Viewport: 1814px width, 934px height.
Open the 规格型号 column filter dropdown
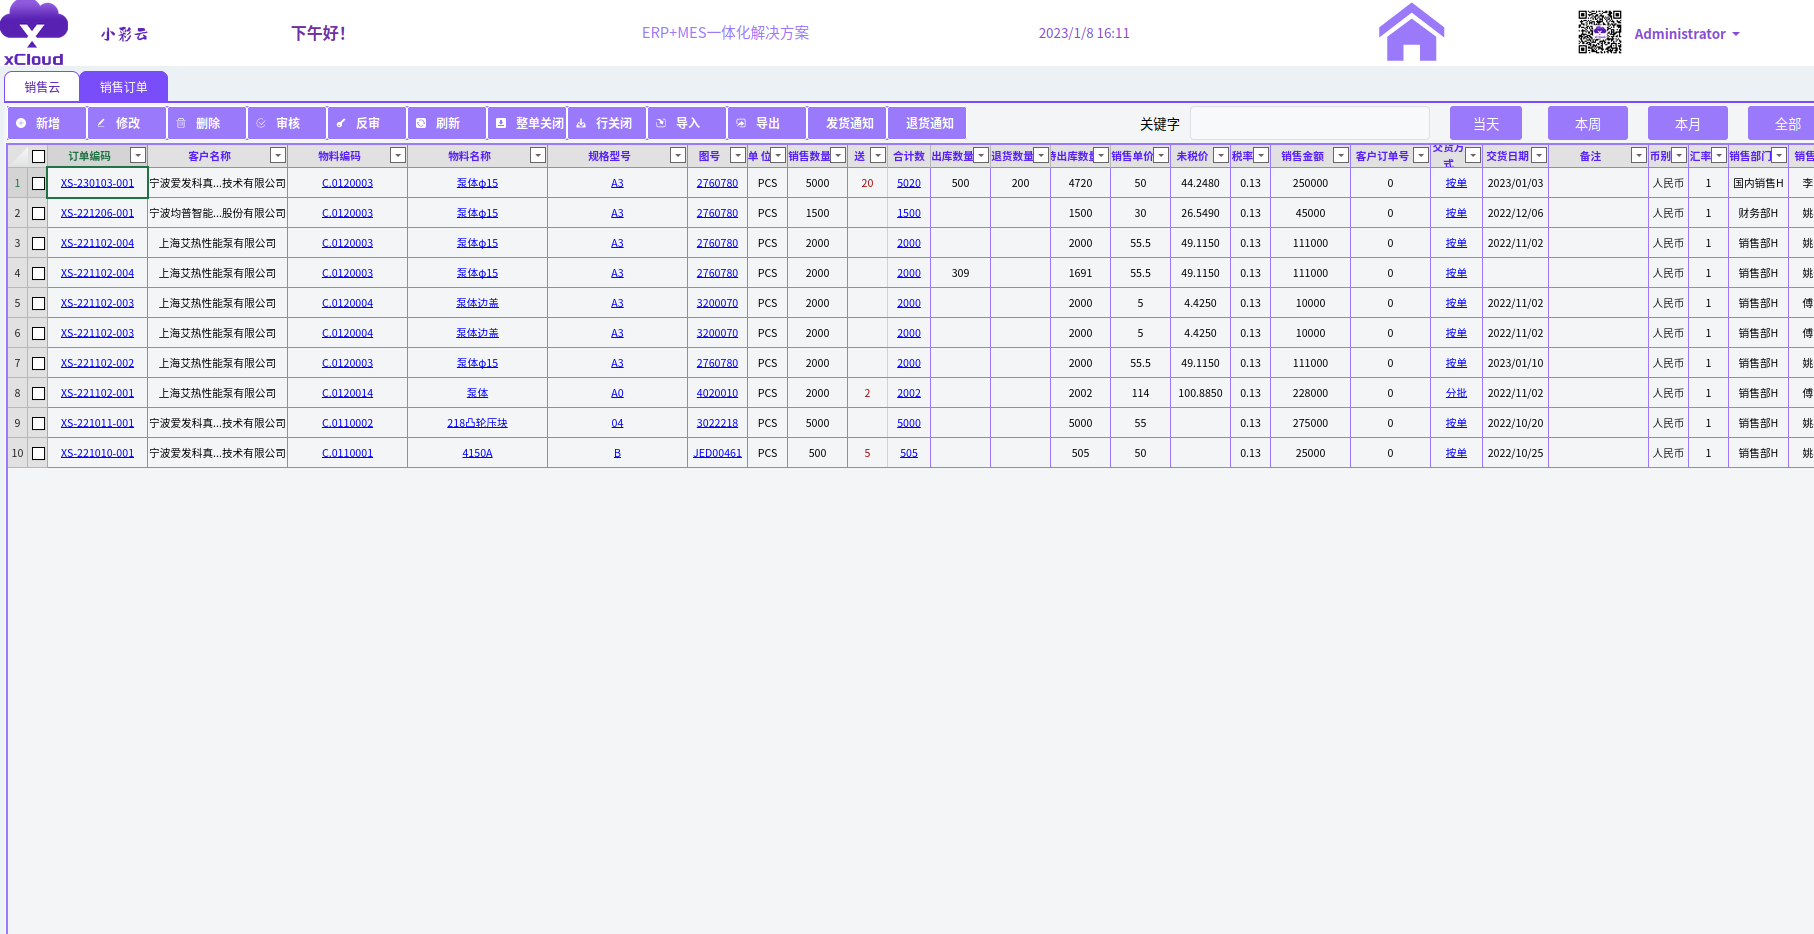click(x=678, y=155)
